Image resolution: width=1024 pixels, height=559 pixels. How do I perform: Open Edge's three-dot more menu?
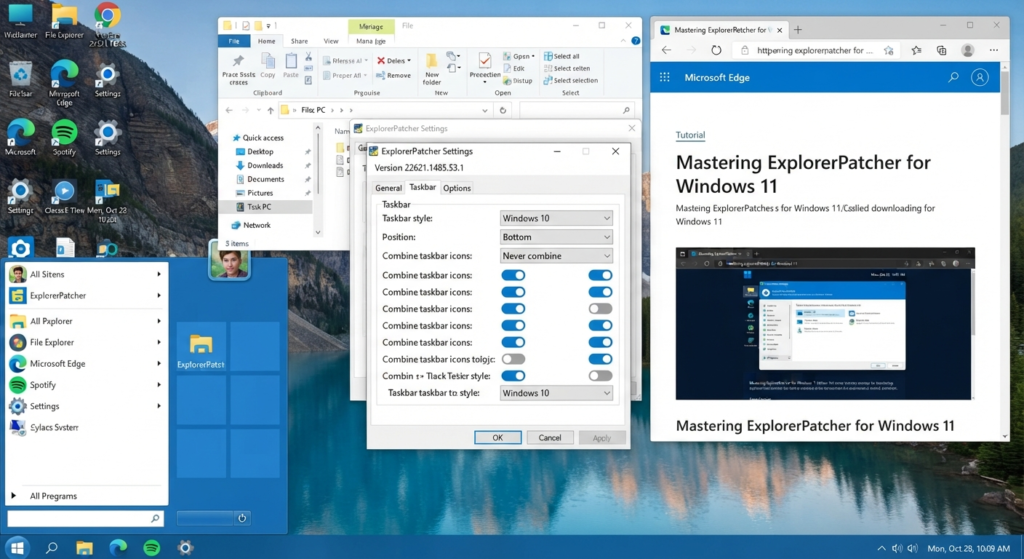(993, 50)
